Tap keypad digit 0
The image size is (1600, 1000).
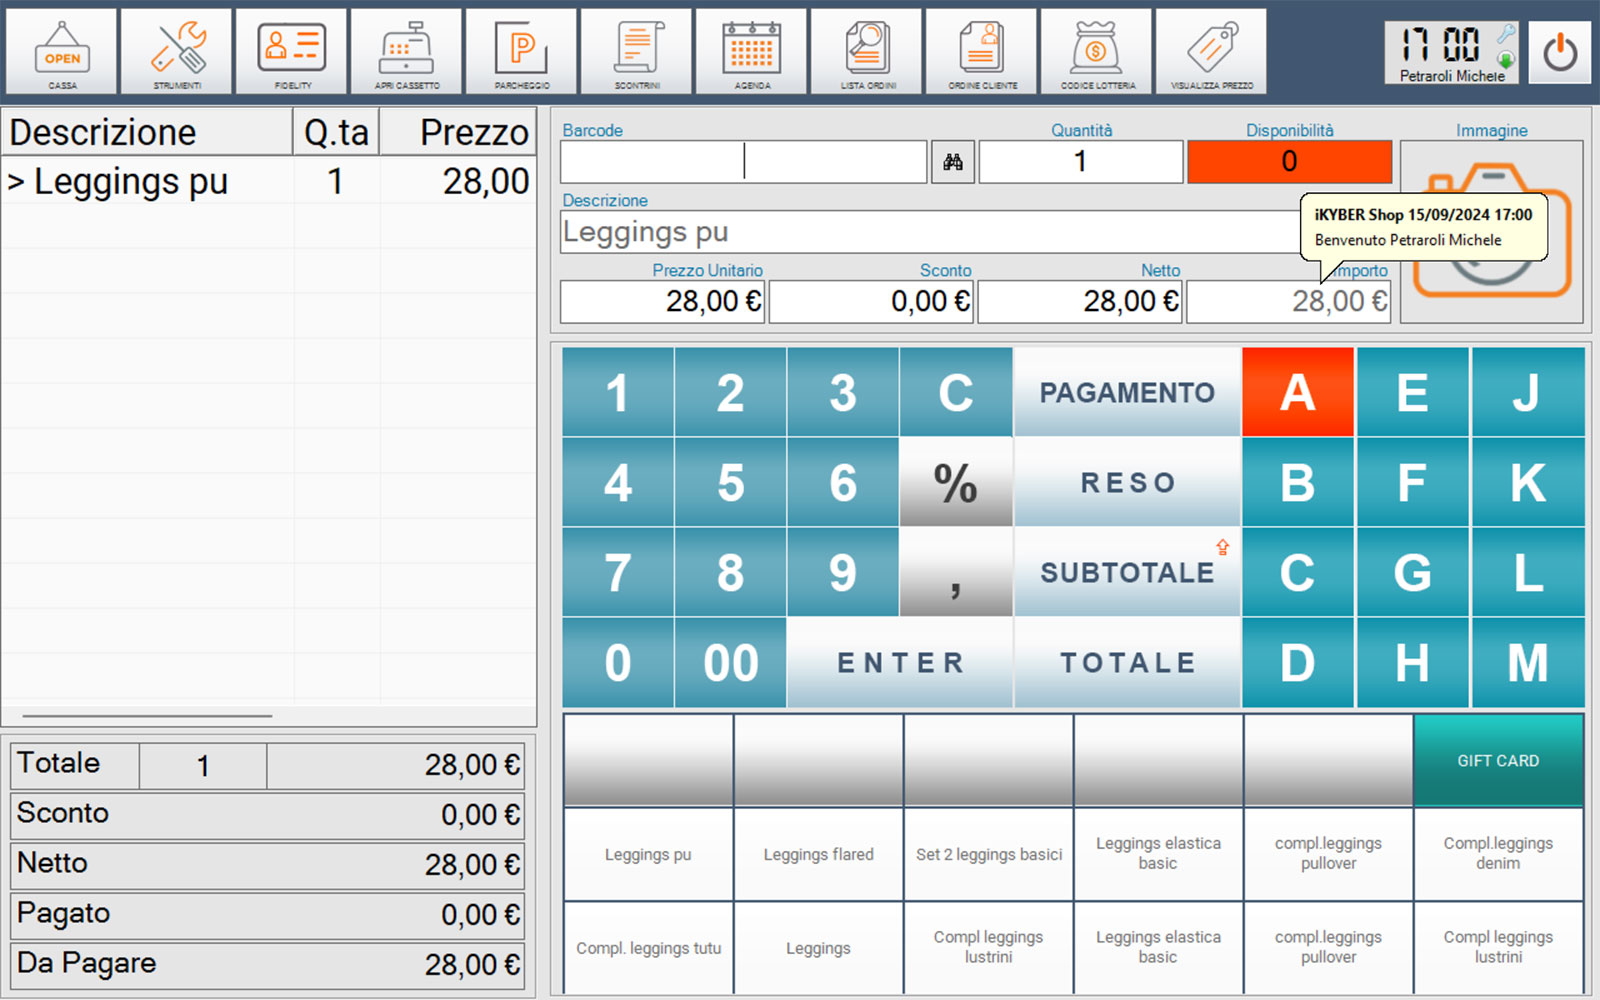tap(618, 662)
